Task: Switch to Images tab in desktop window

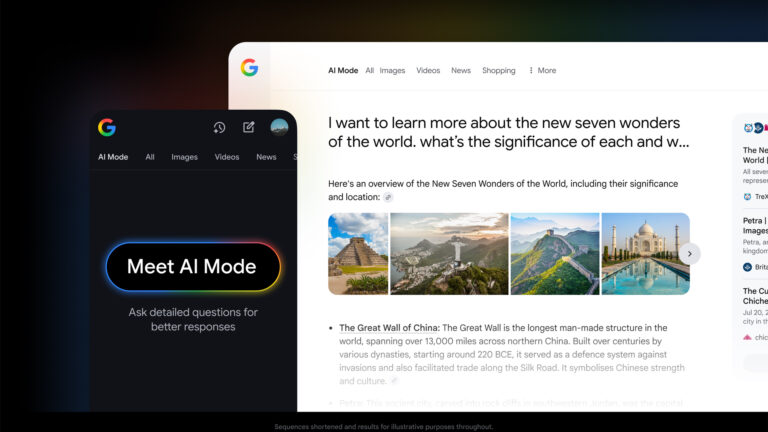Action: coord(392,71)
